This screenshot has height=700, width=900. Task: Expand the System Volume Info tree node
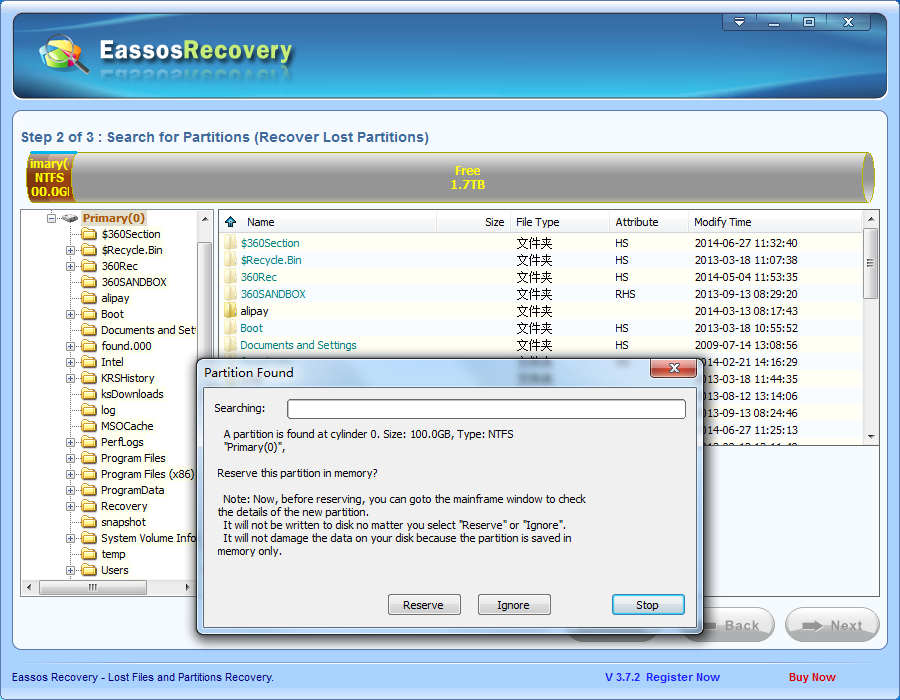pos(70,538)
